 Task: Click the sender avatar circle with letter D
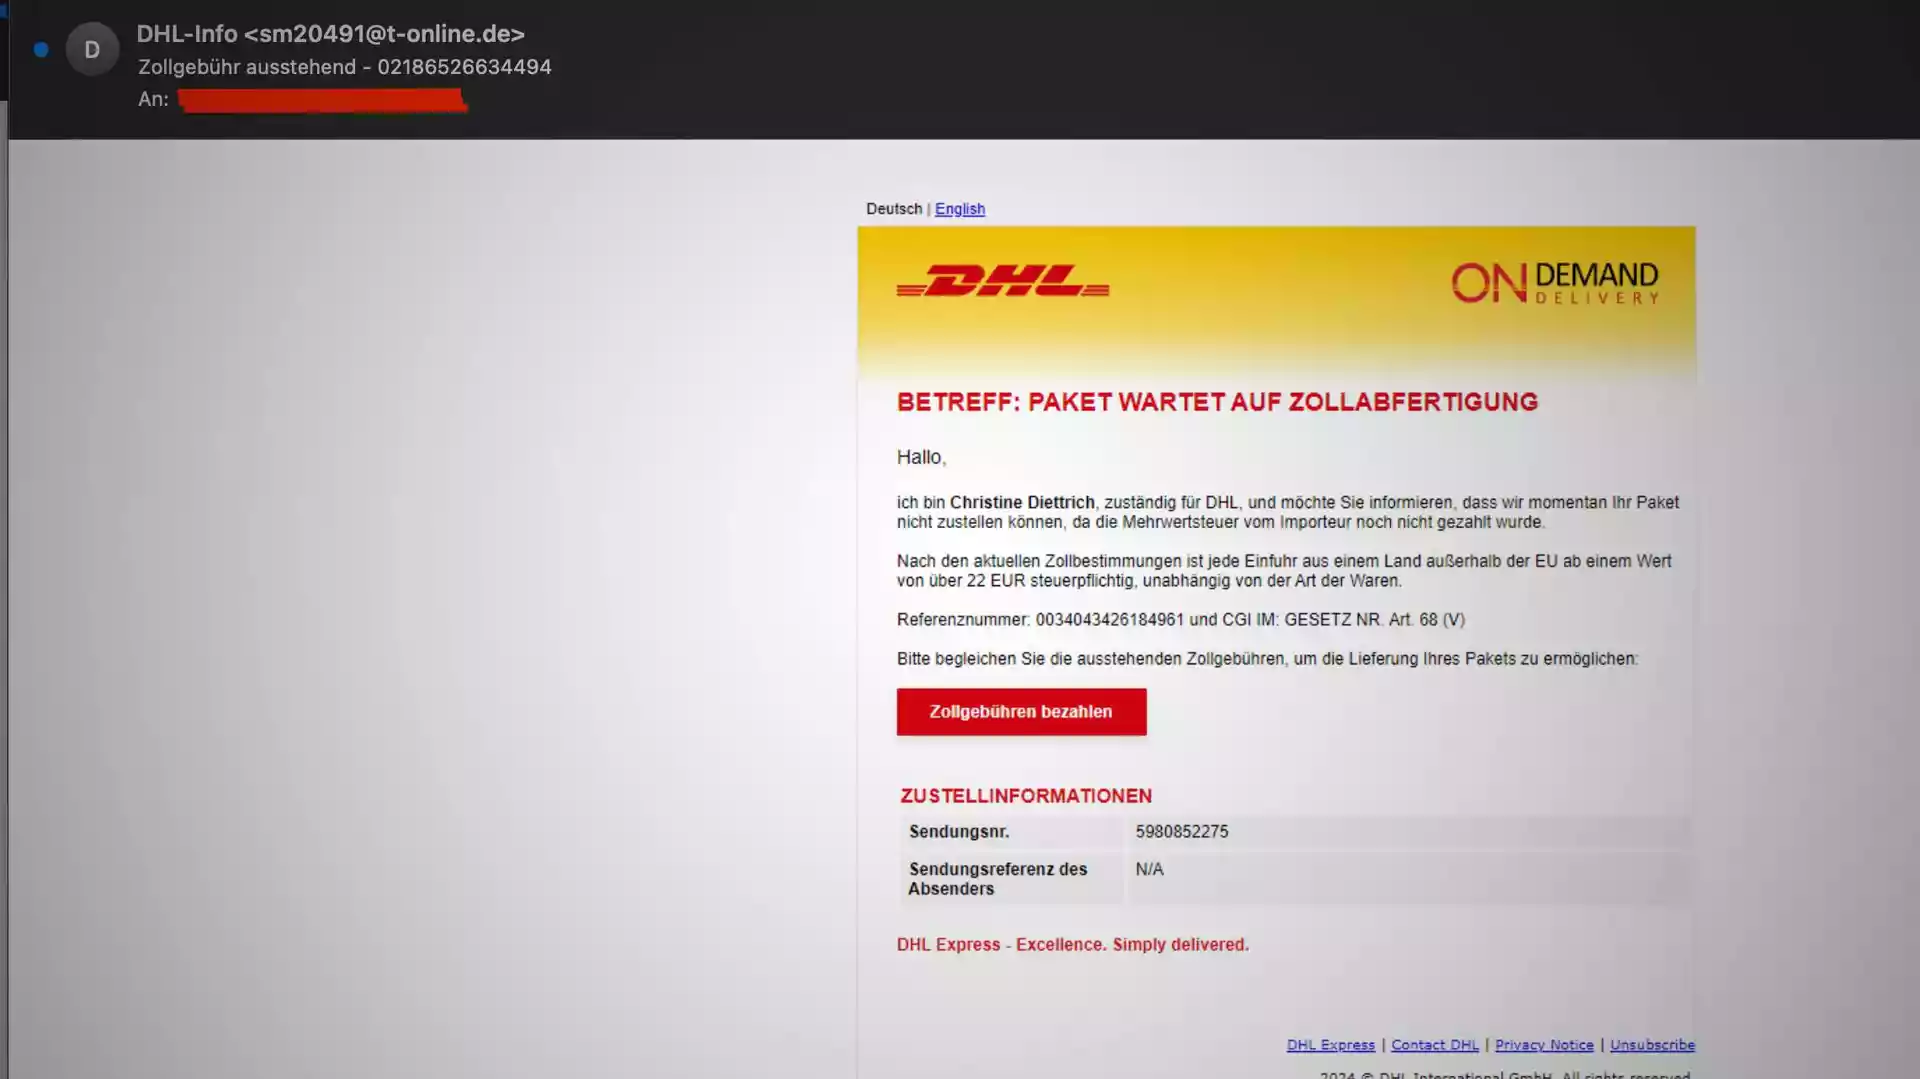[x=92, y=49]
